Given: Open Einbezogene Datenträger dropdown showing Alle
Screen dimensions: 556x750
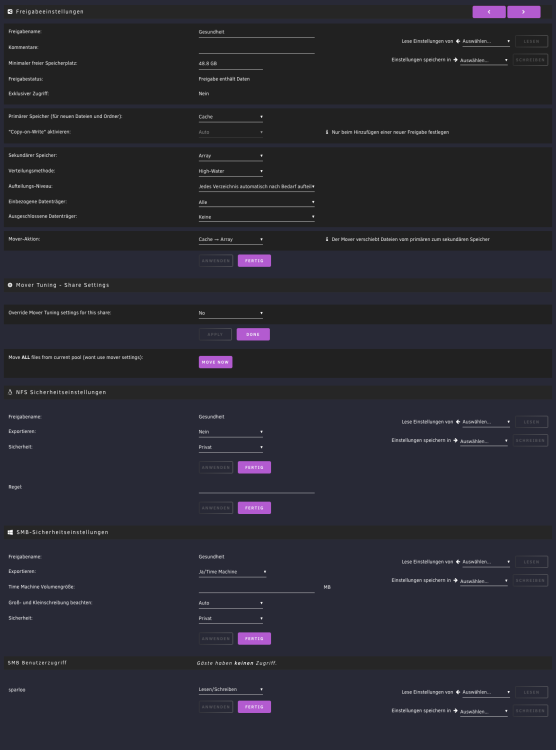Looking at the screenshot, I should (256, 202).
